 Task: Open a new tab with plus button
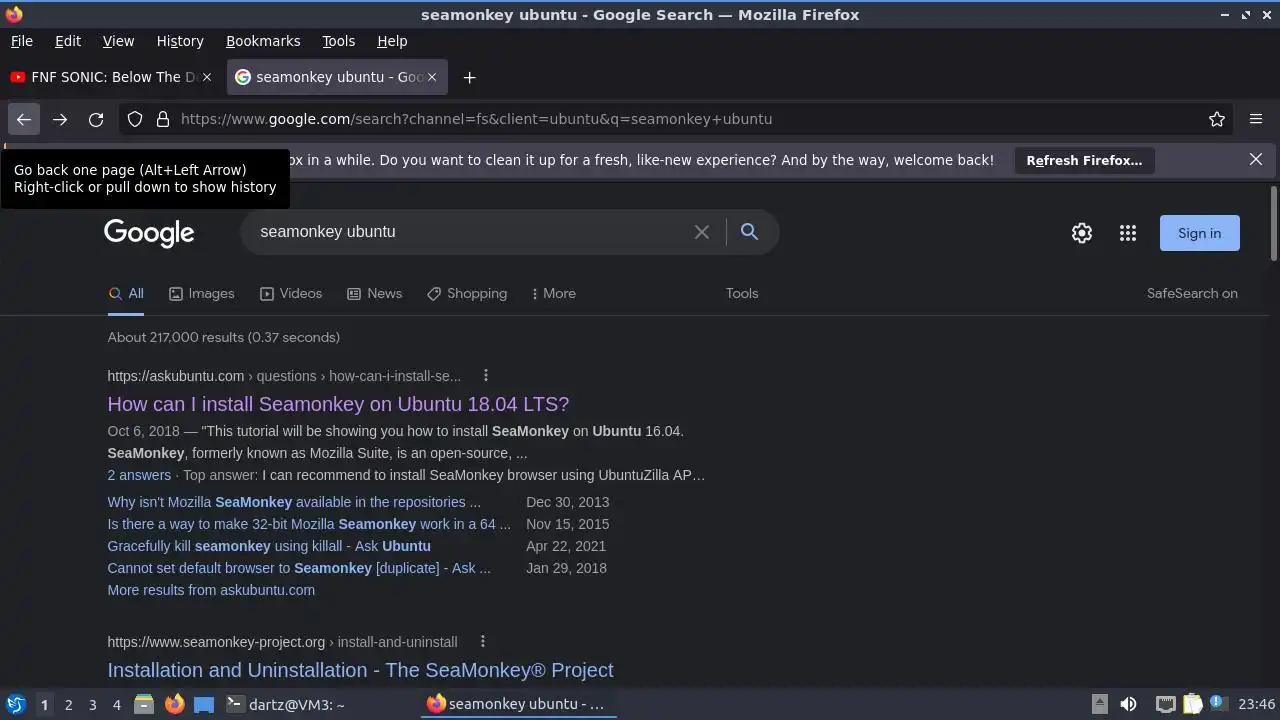point(469,77)
